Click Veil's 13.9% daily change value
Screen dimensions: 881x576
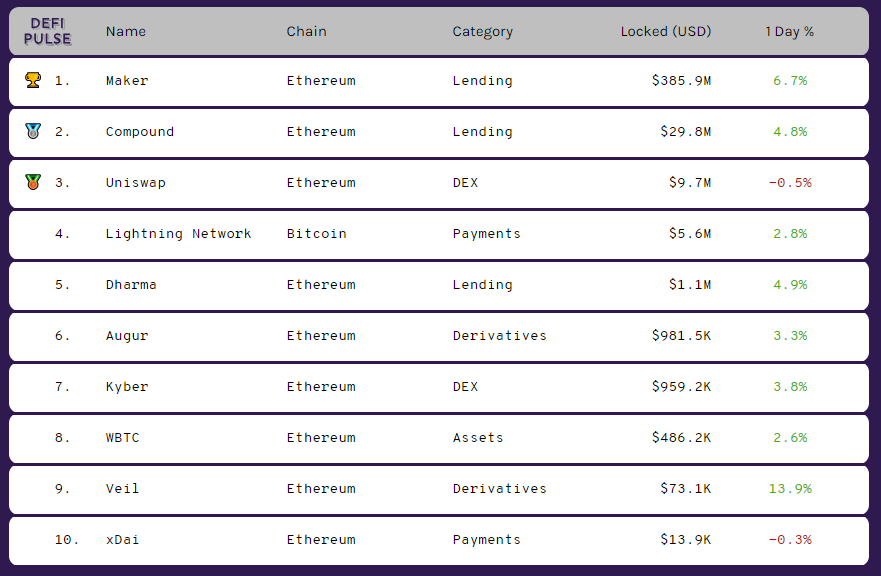pyautogui.click(x=790, y=488)
